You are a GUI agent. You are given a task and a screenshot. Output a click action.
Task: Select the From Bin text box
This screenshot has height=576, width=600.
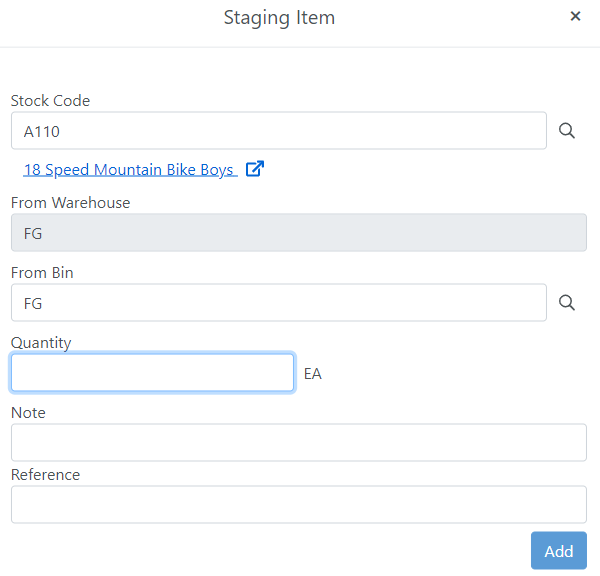pyautogui.click(x=278, y=303)
